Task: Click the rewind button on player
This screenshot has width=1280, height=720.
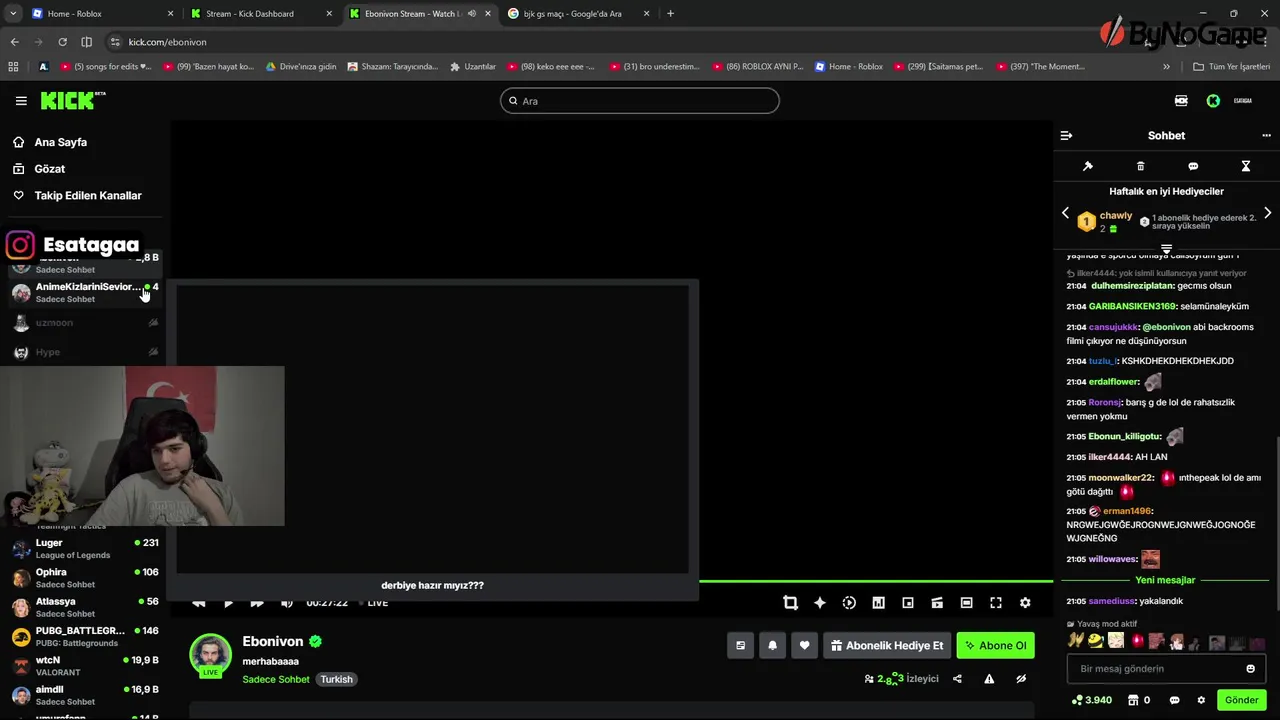Action: (x=199, y=603)
